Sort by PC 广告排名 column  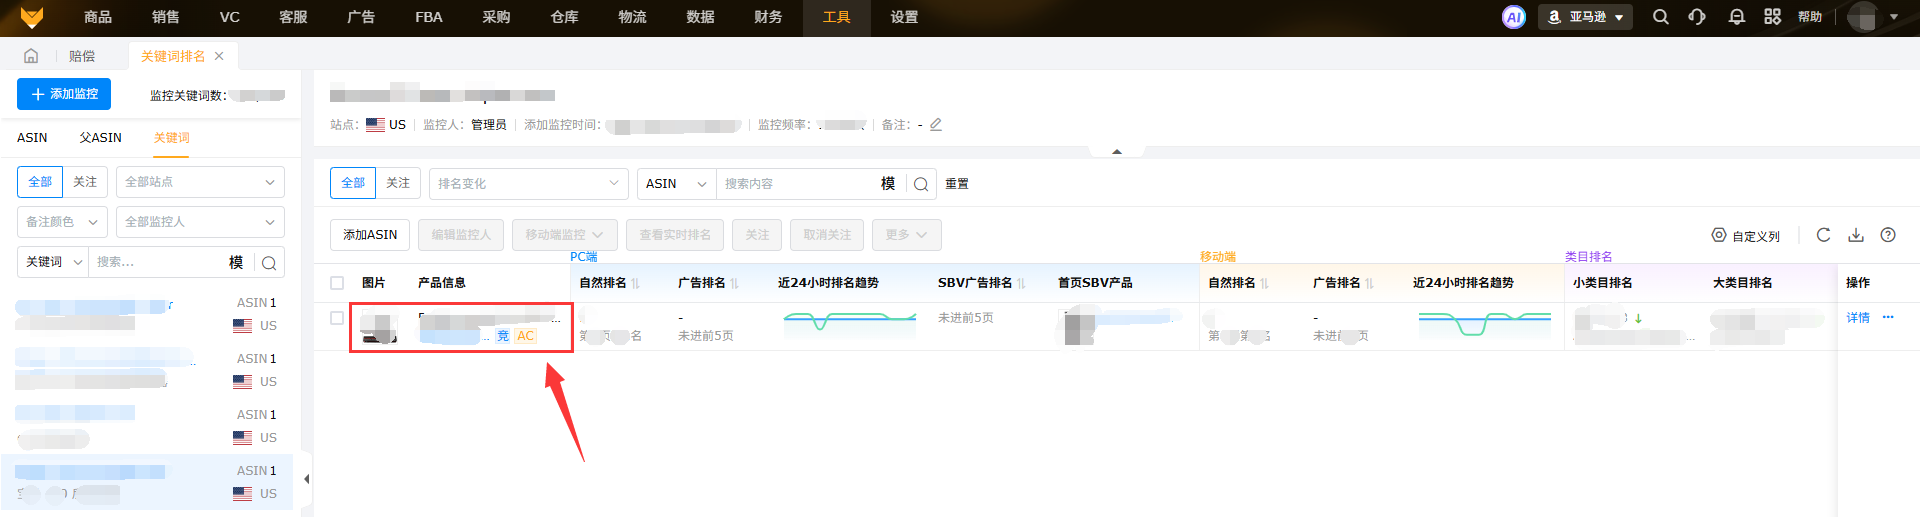click(x=735, y=284)
